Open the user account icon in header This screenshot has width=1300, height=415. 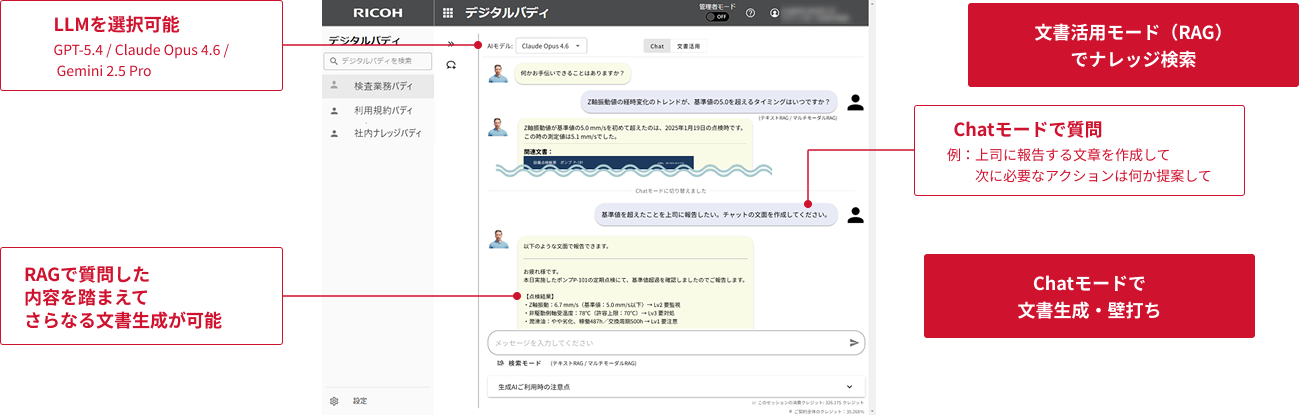[774, 13]
